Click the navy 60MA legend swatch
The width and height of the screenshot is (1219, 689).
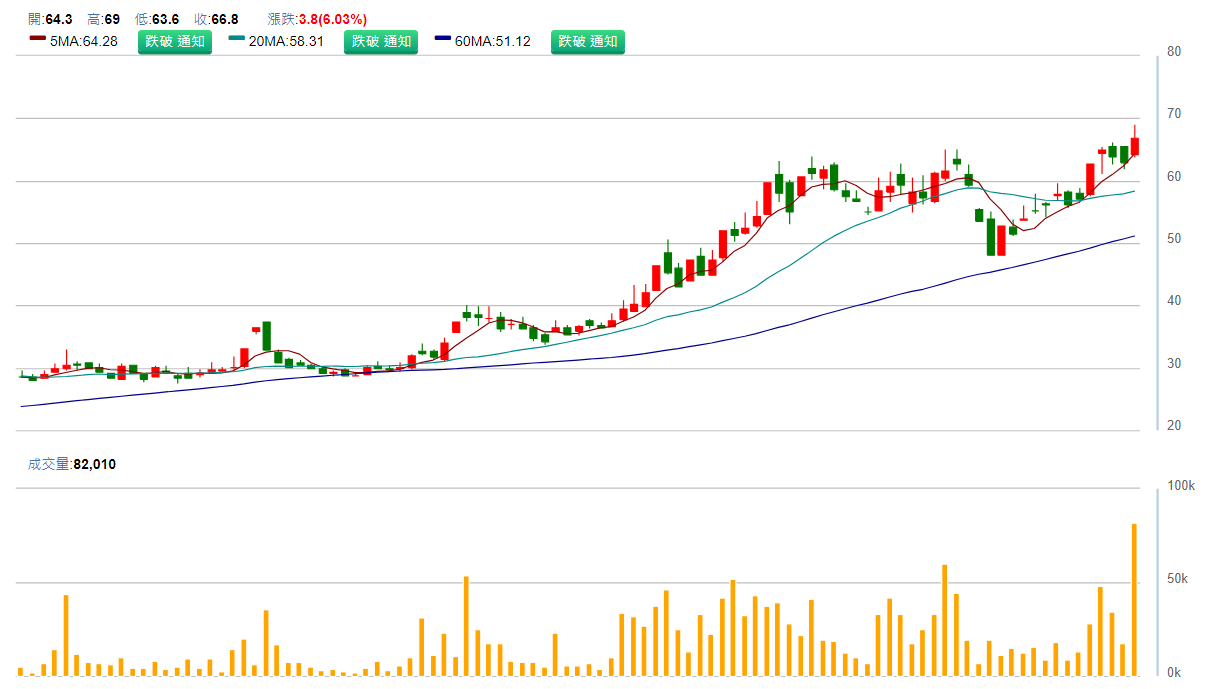point(443,40)
